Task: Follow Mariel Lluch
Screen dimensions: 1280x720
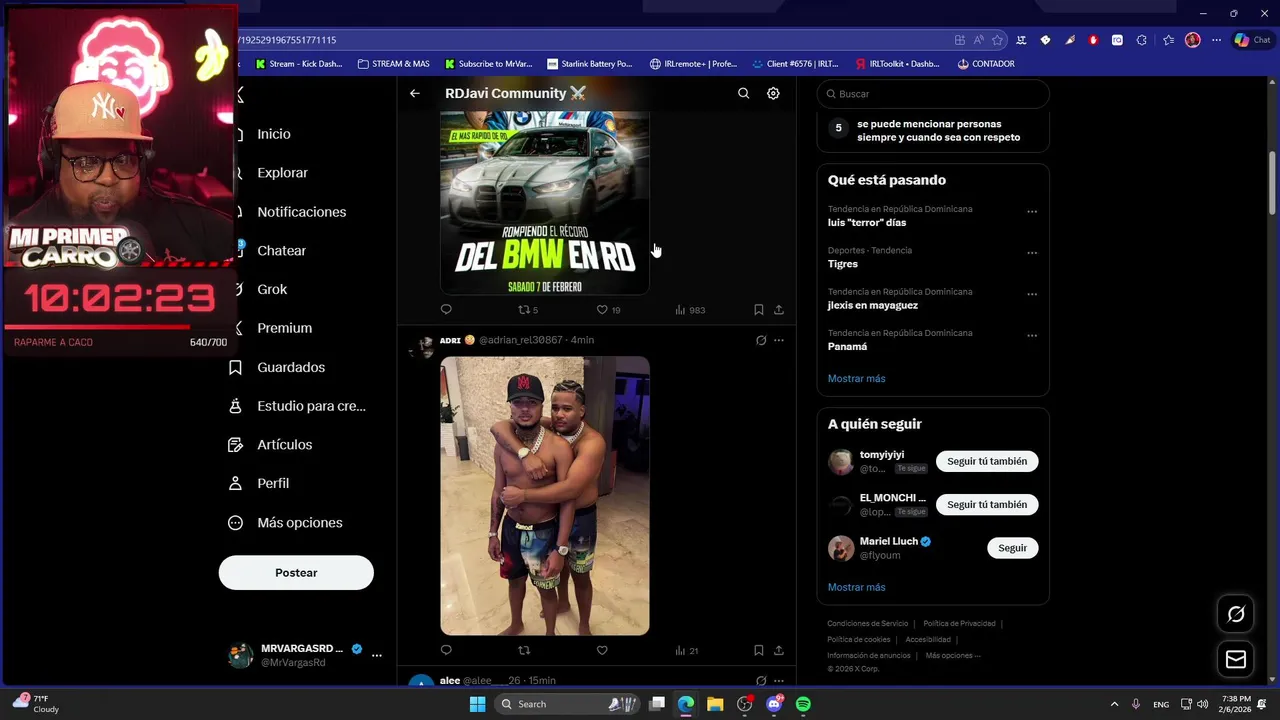Action: click(x=1012, y=548)
